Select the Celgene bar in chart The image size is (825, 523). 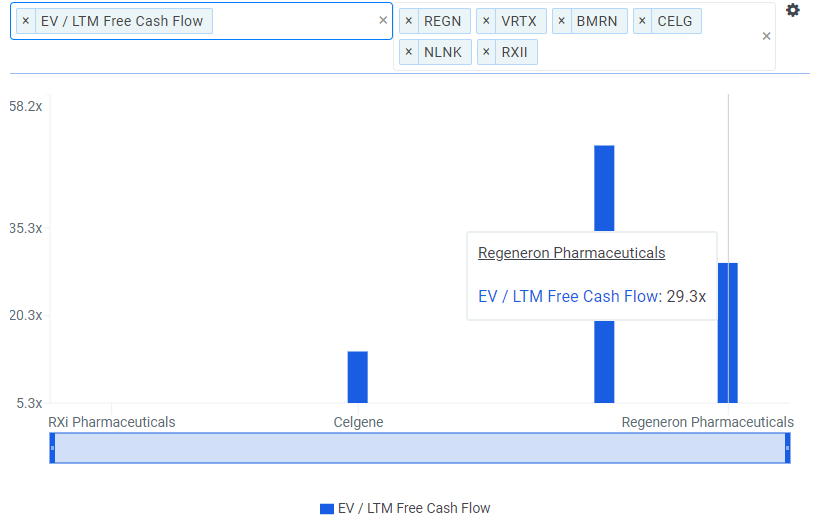point(358,377)
